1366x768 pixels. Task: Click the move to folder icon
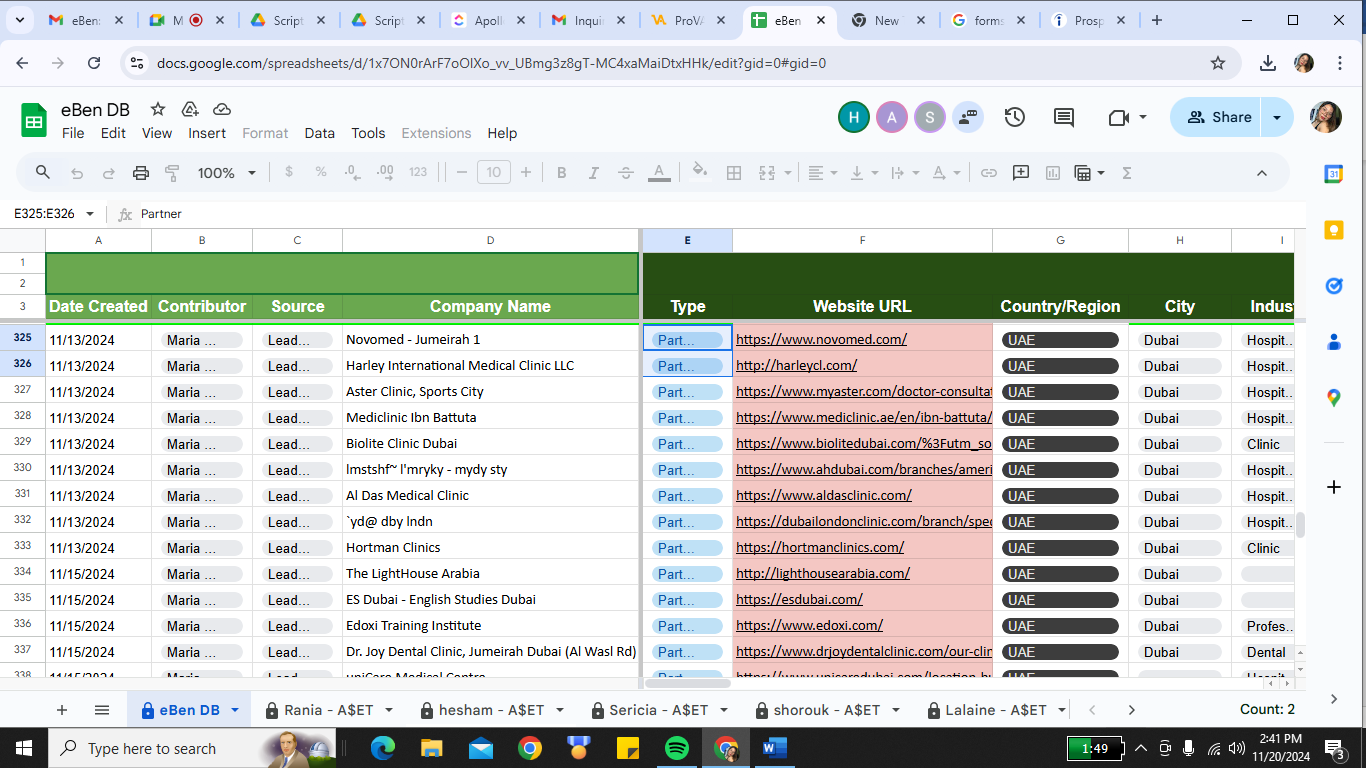pyautogui.click(x=190, y=110)
